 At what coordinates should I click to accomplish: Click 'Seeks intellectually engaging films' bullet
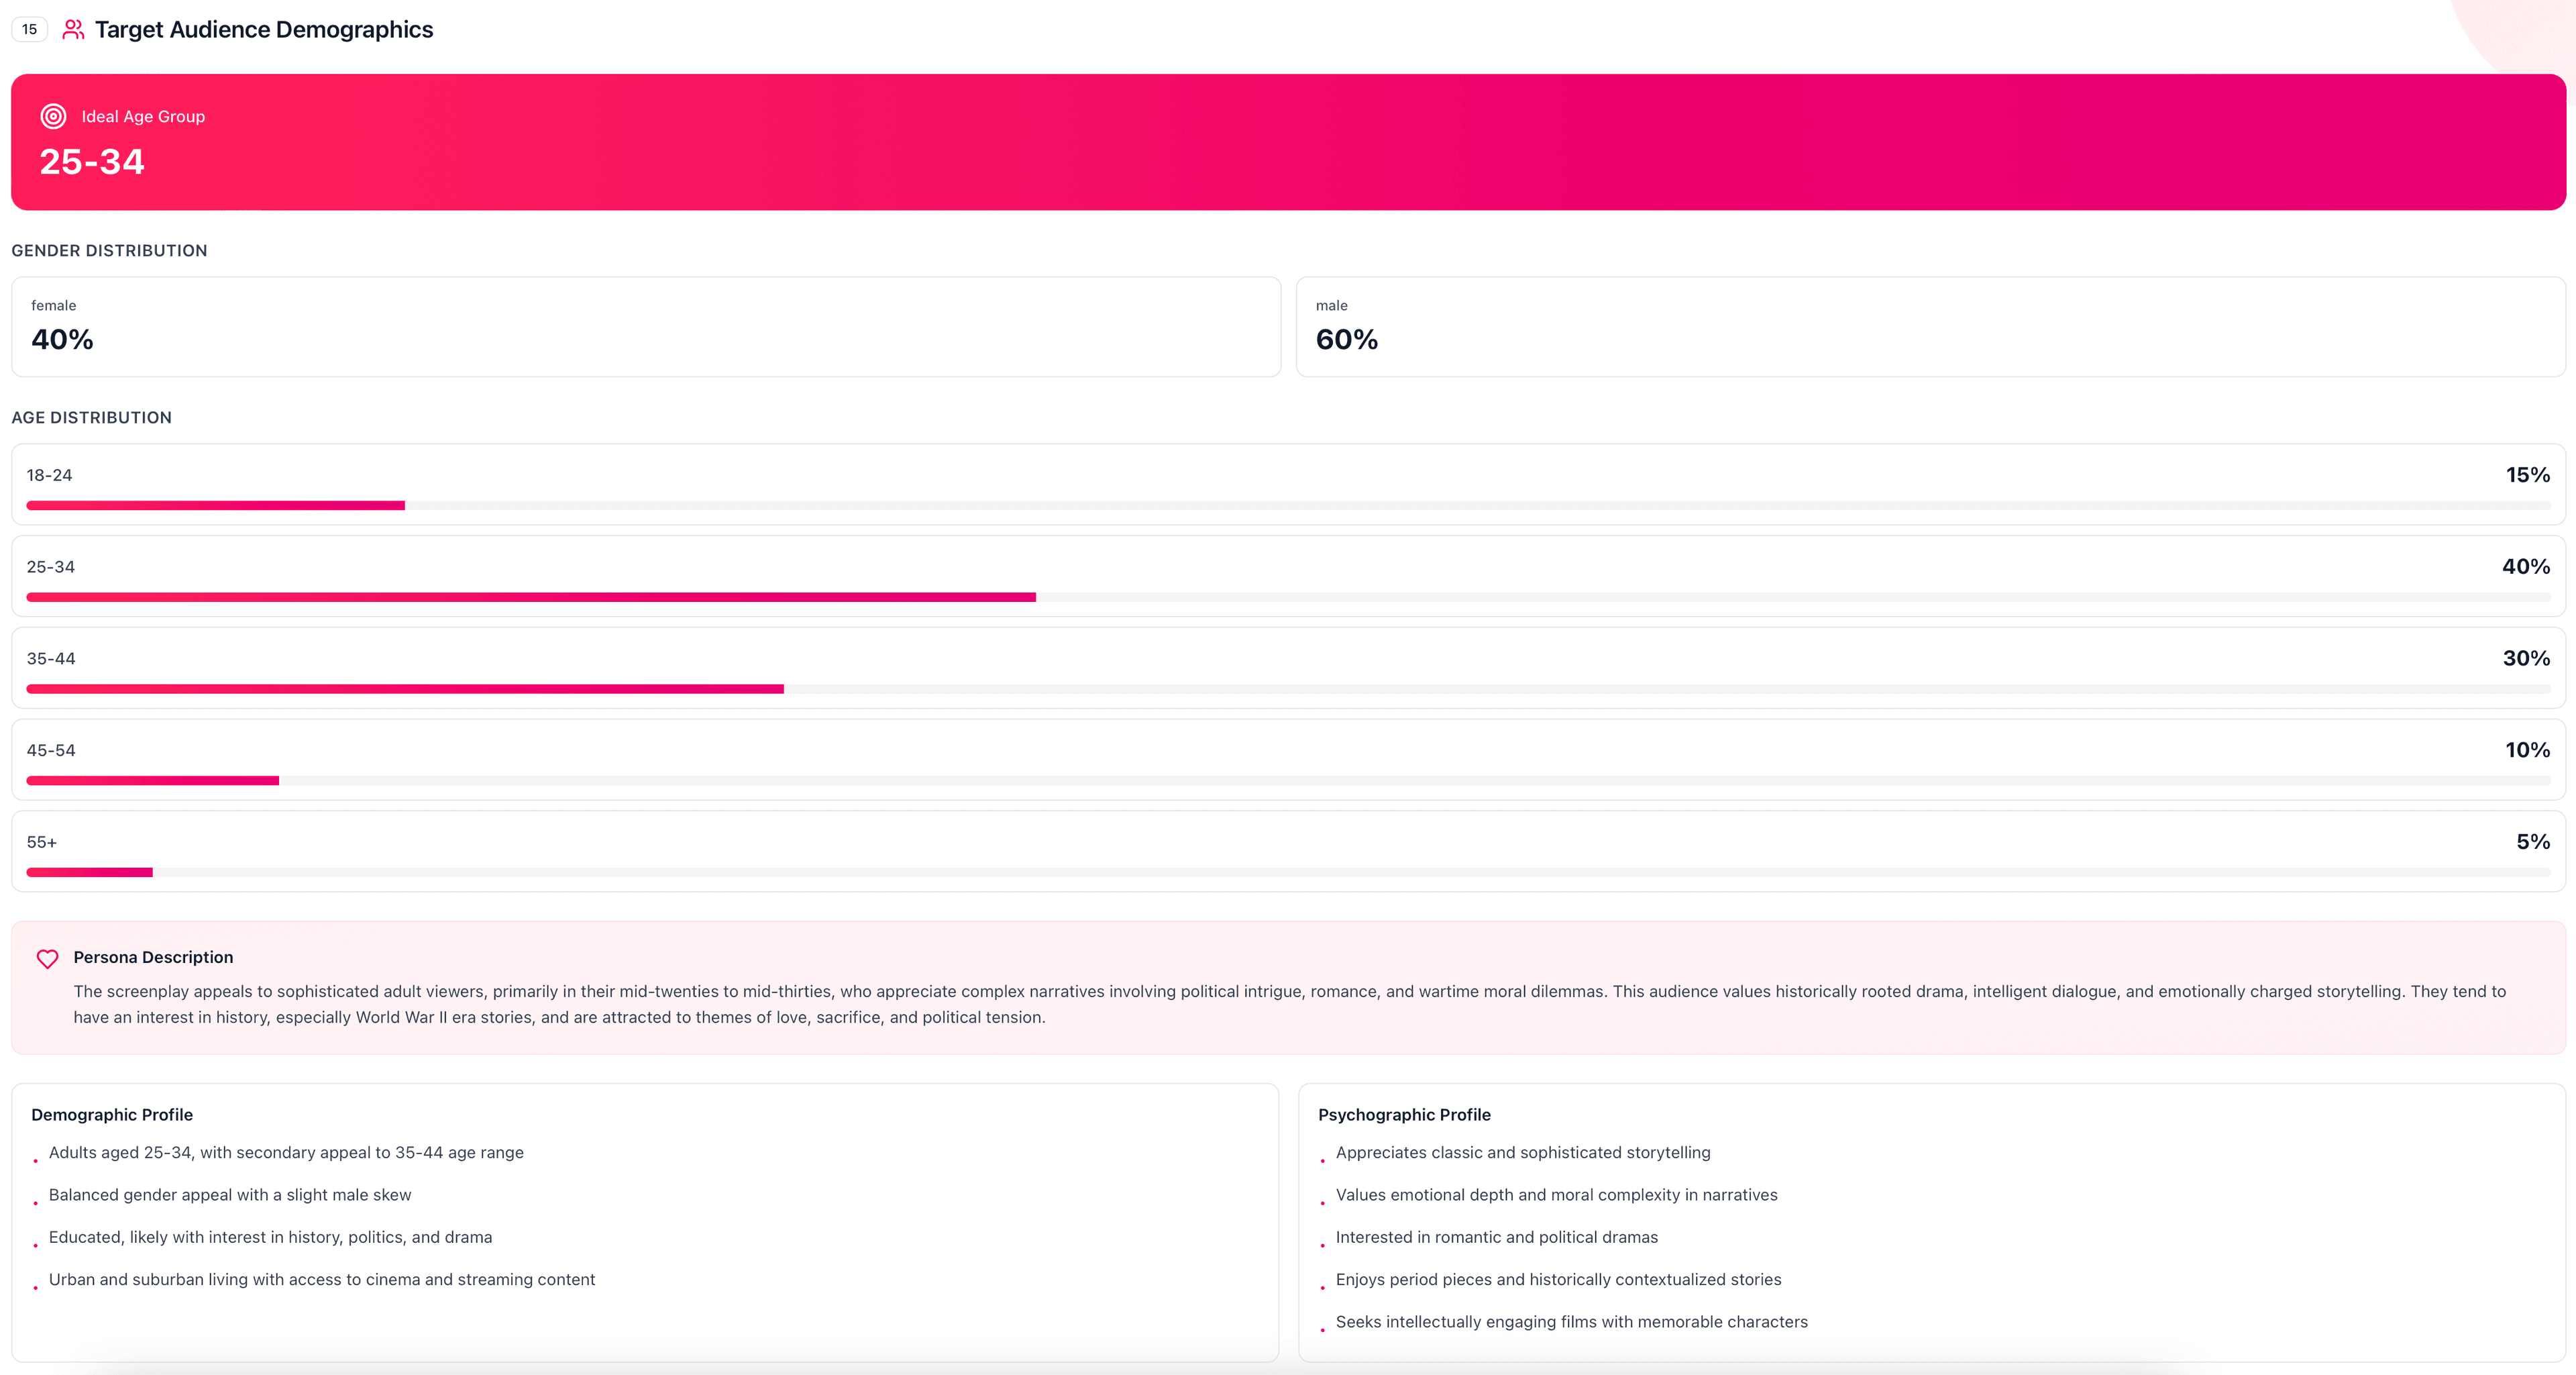(1571, 1323)
